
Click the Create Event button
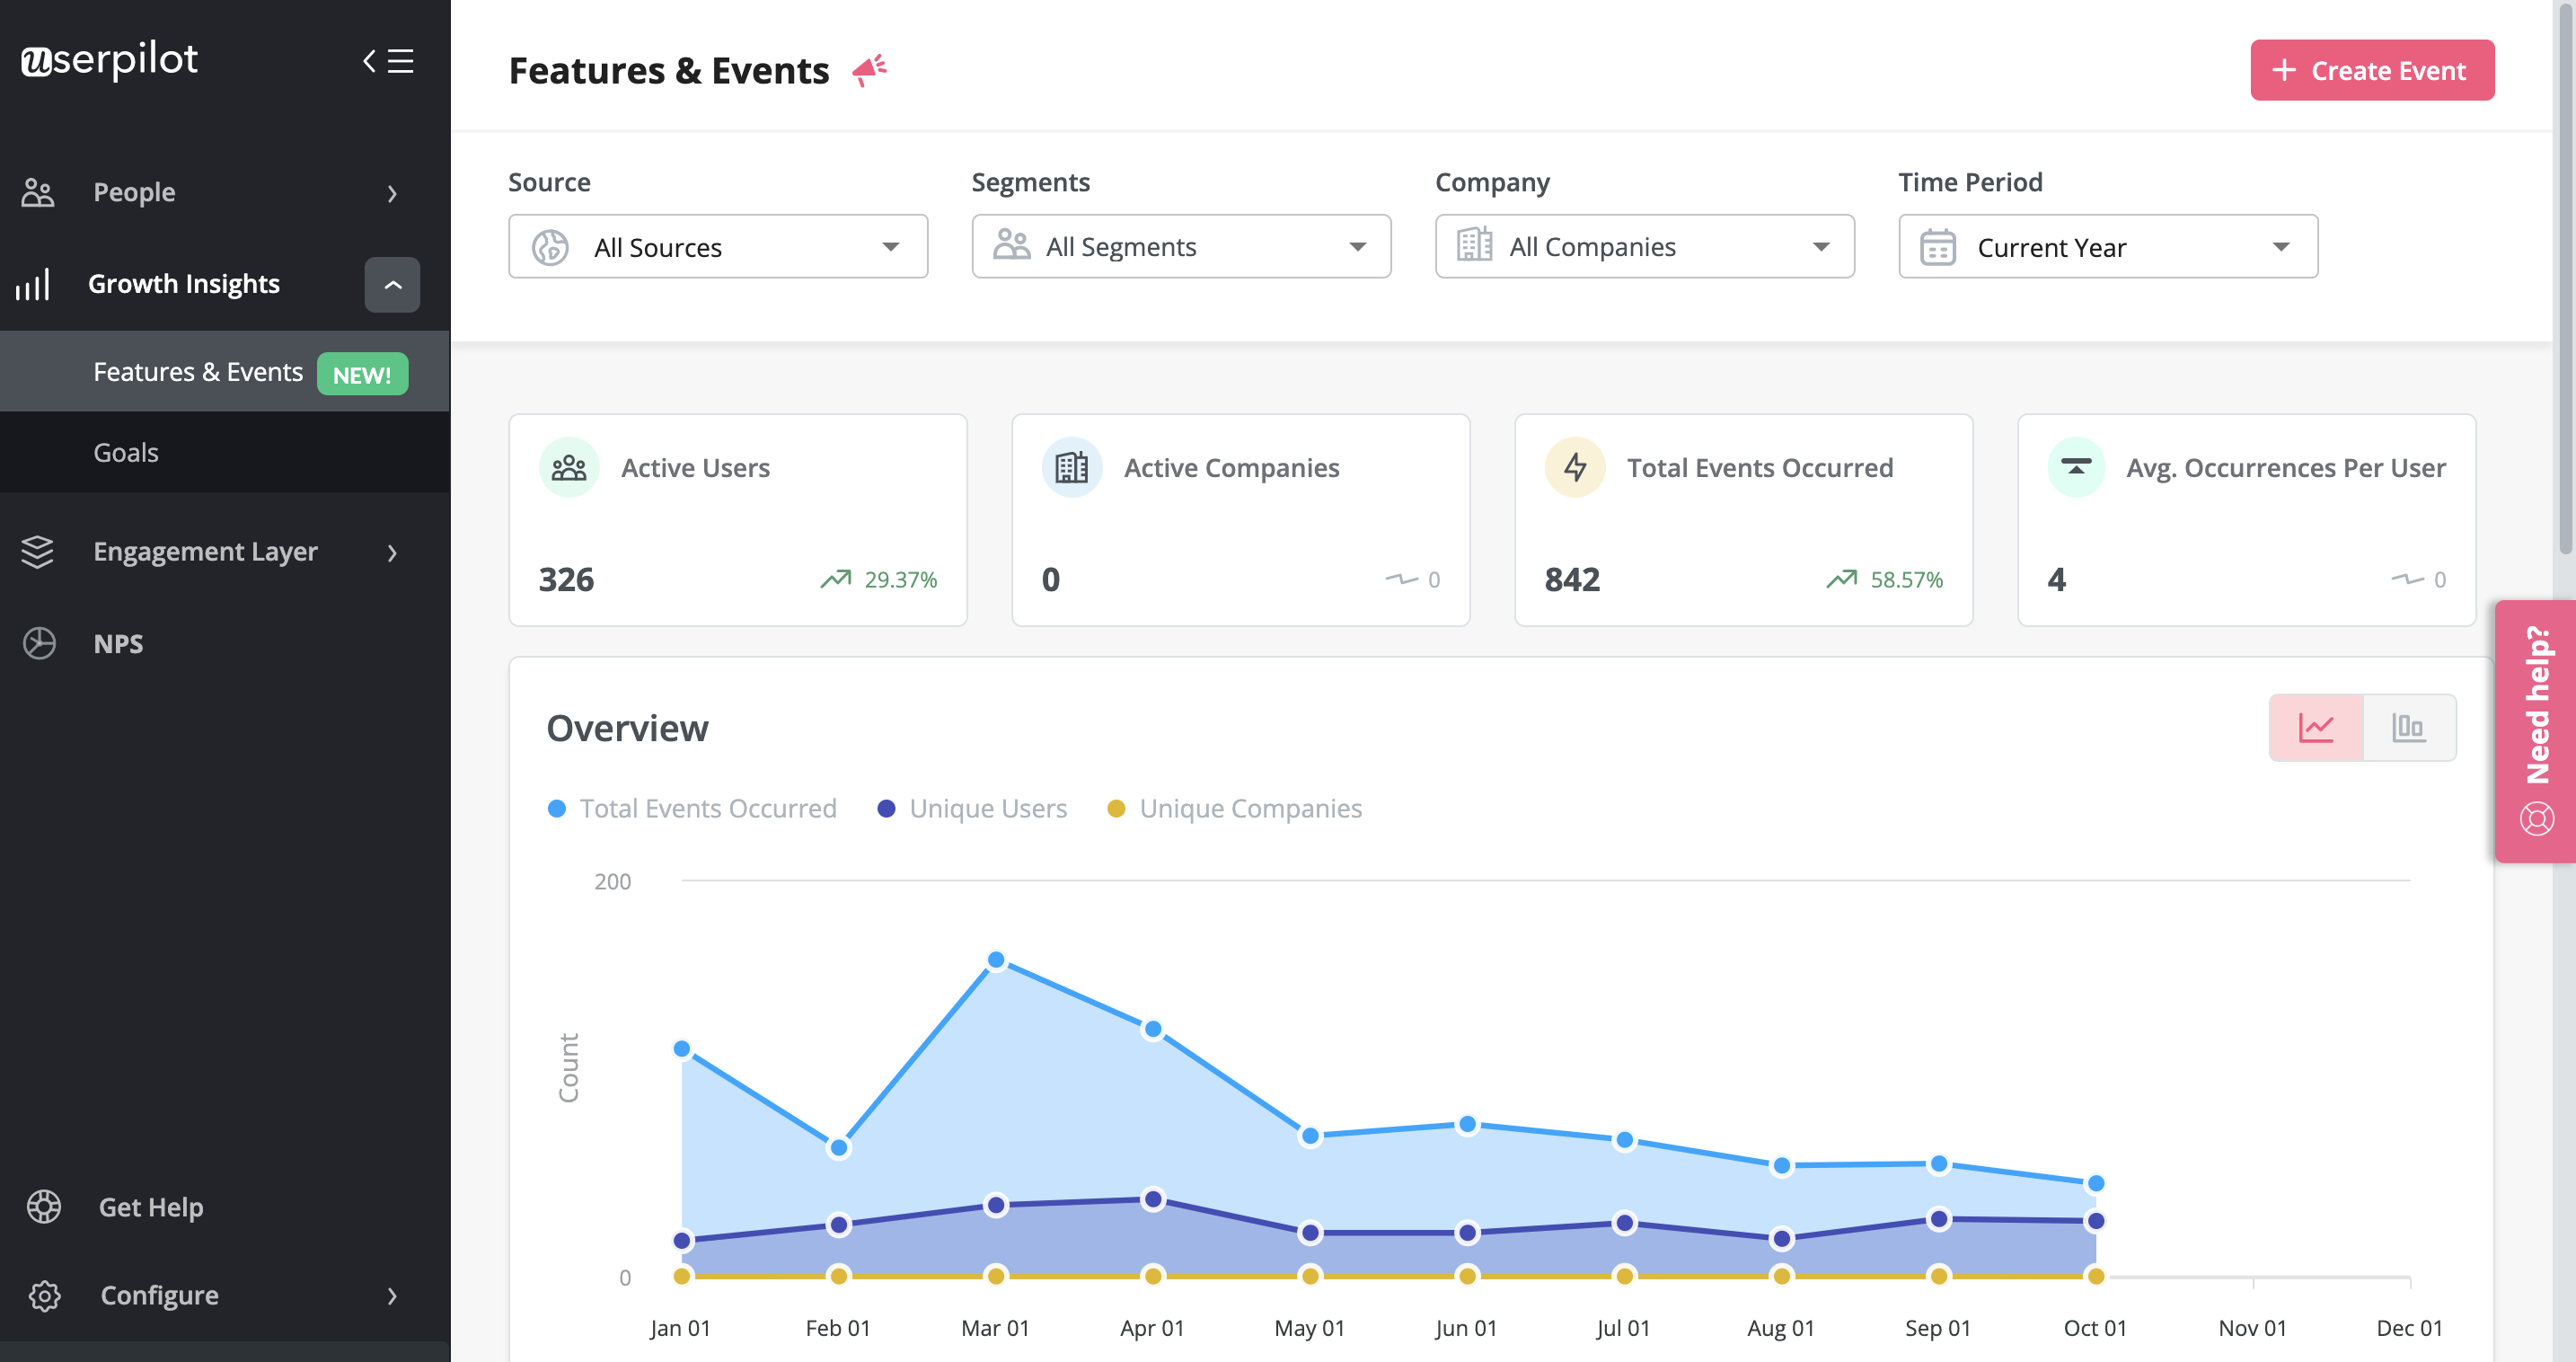pos(2369,70)
